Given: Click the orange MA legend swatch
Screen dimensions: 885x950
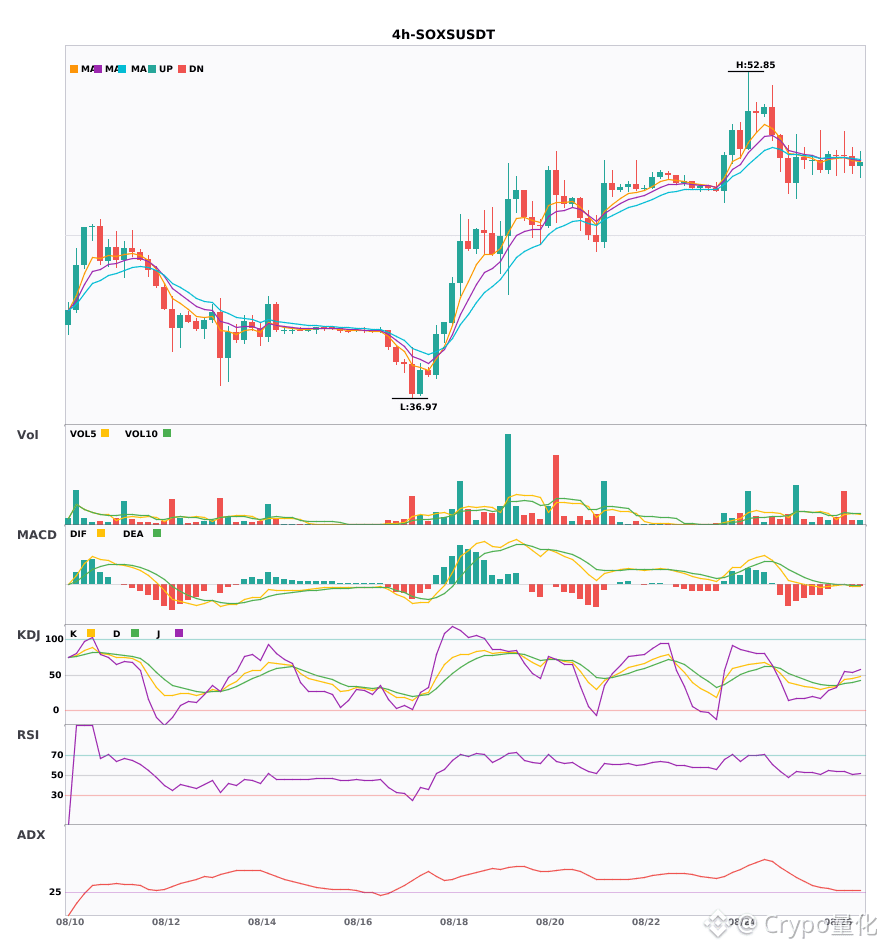Looking at the screenshot, I should point(74,69).
